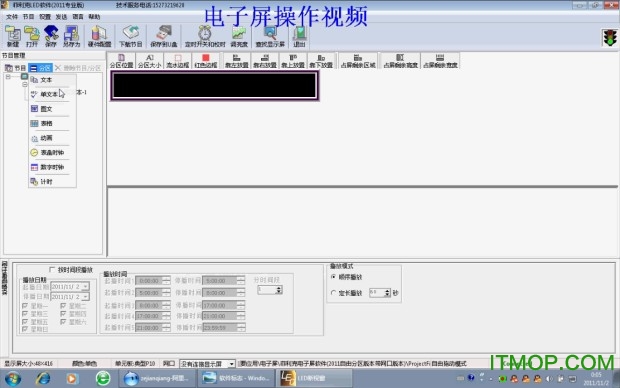Open the 语言 menu

pos(78,17)
